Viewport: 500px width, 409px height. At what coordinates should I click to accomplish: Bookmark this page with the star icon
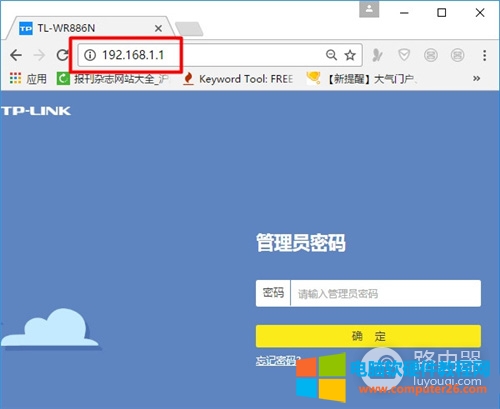tap(350, 55)
